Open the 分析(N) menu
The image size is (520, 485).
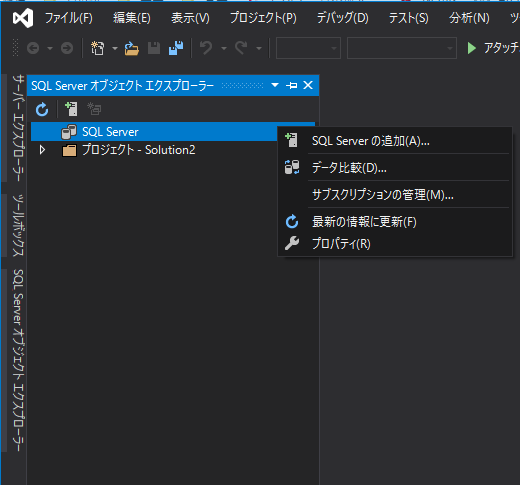coord(469,18)
